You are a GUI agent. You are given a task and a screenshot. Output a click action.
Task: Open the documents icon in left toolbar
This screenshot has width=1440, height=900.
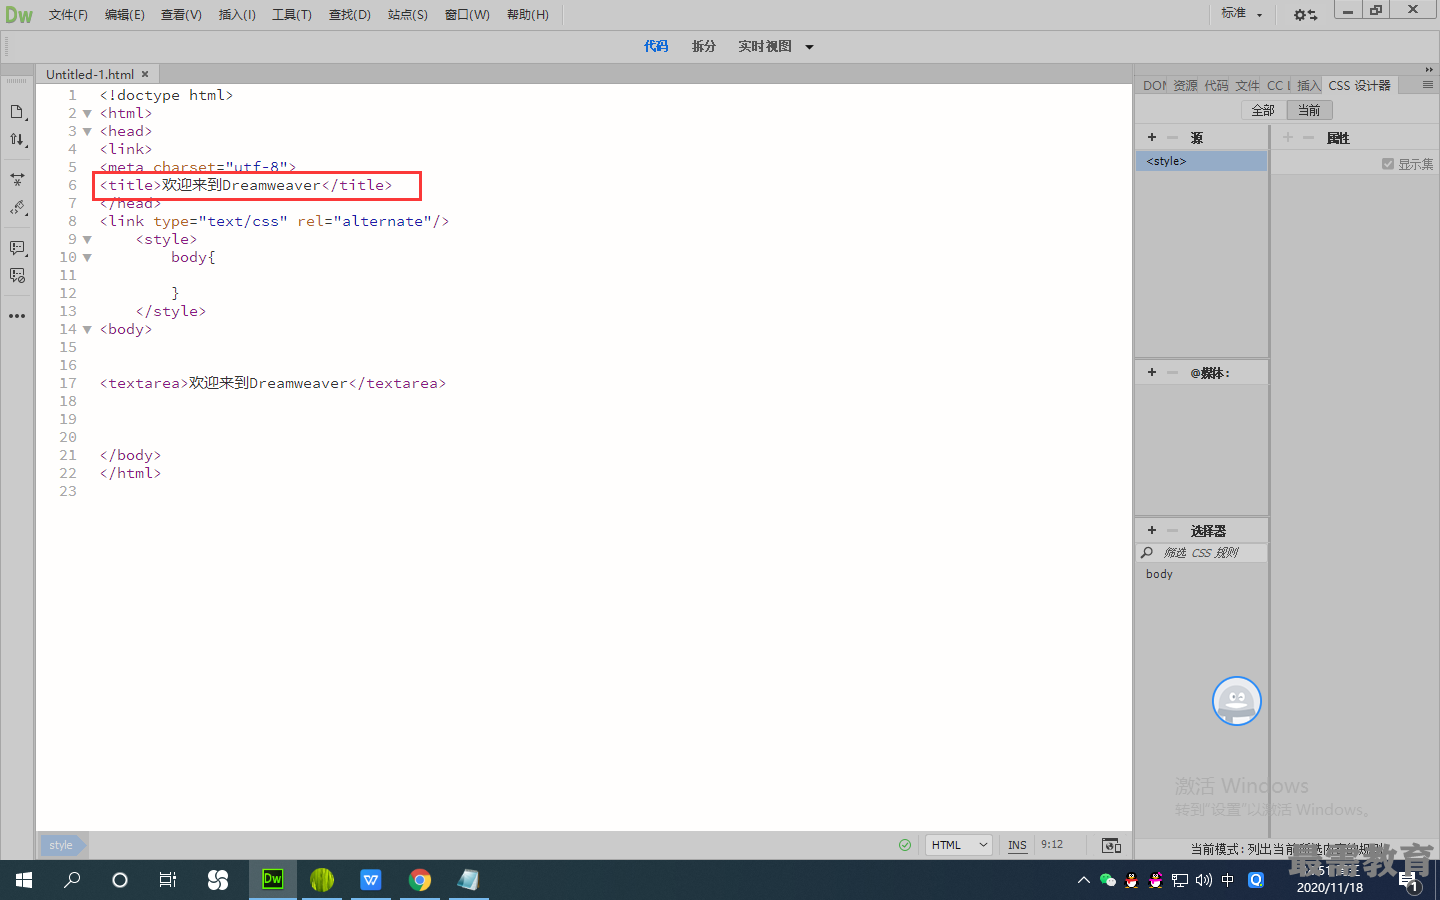point(17,112)
